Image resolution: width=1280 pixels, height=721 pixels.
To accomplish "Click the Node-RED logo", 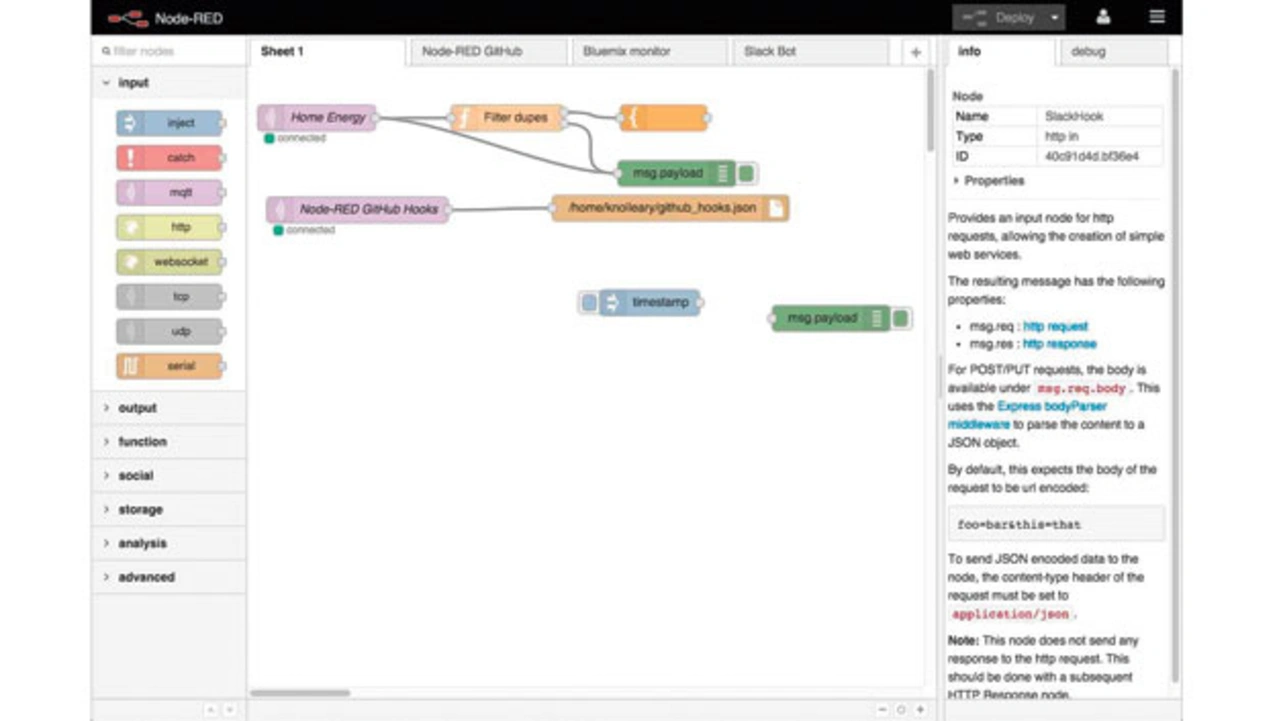I will (x=165, y=18).
